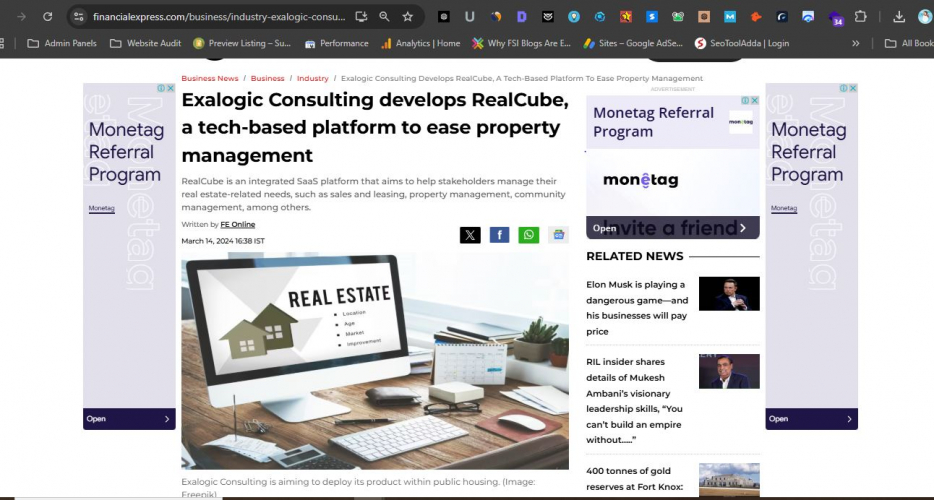The image size is (934, 500).
Task: Show more bookmarks with double chevron
Action: click(x=856, y=43)
